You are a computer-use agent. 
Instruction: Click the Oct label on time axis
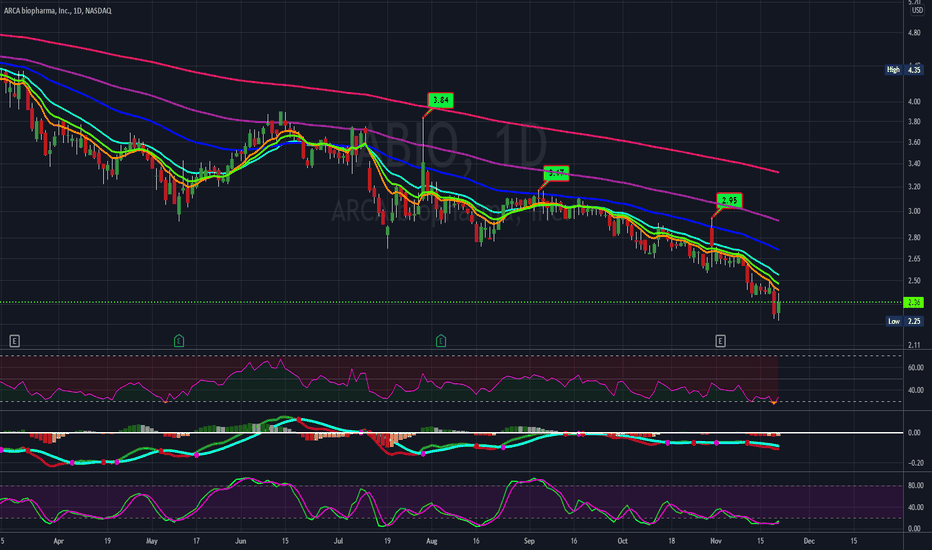coord(622,541)
